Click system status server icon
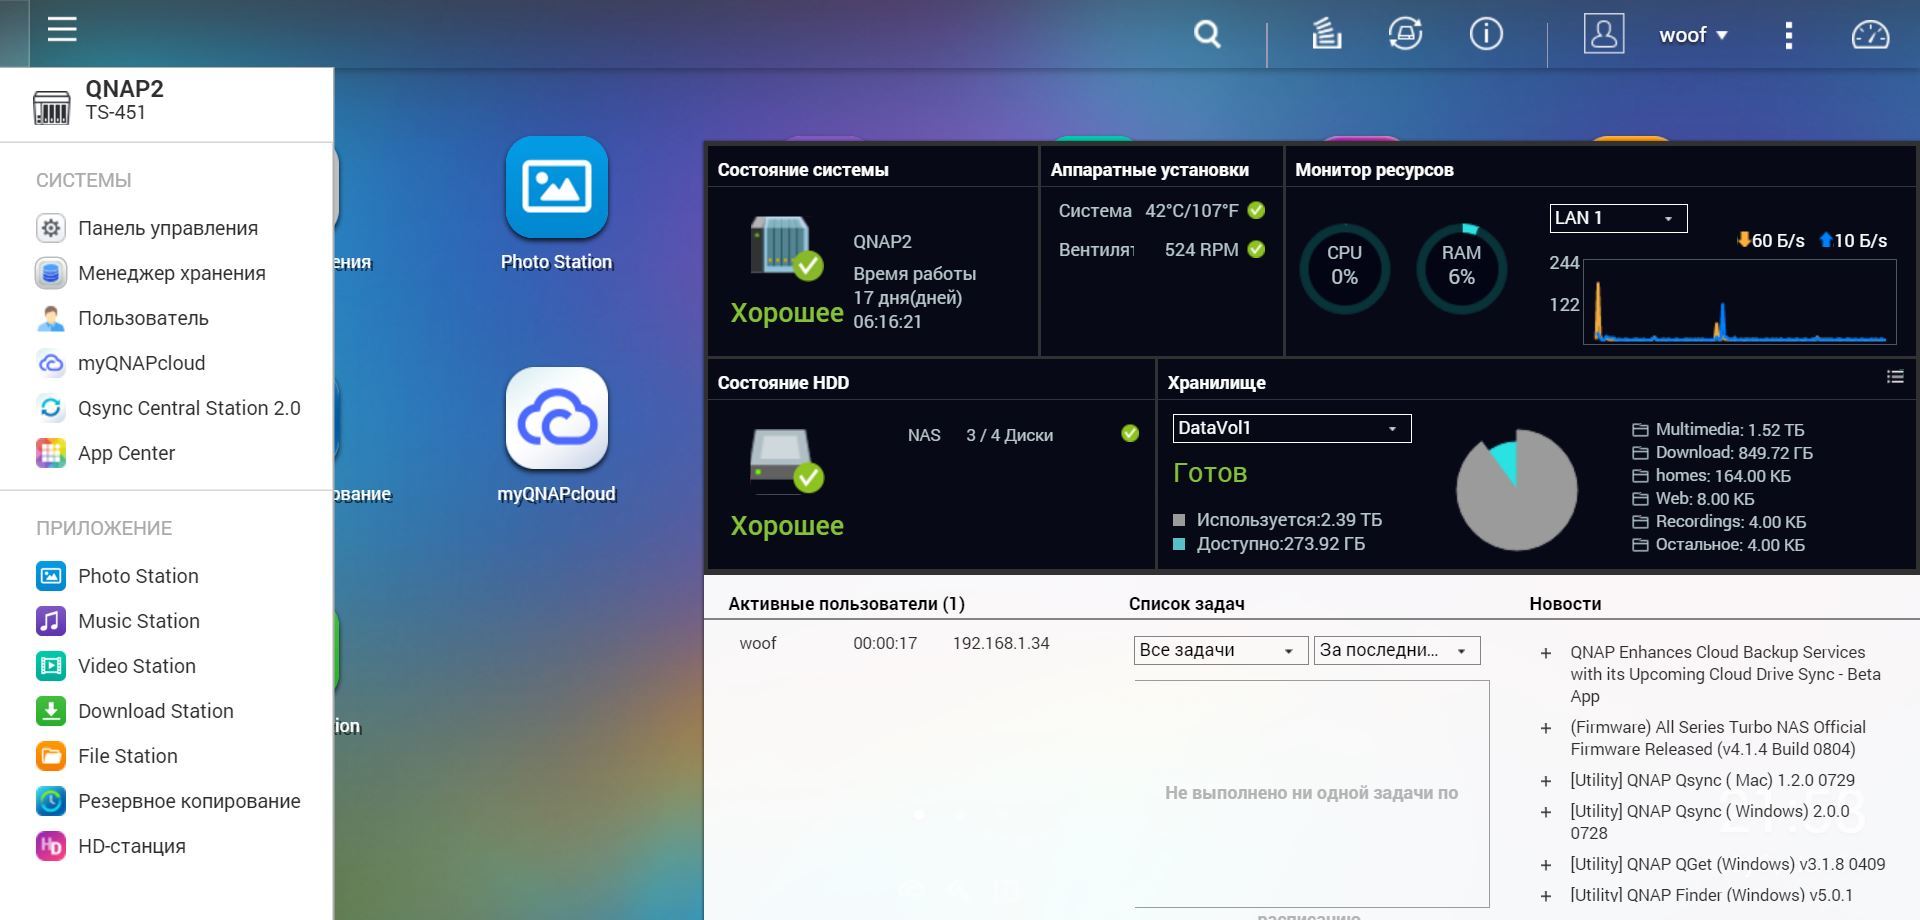This screenshot has width=1920, height=920. [786, 249]
